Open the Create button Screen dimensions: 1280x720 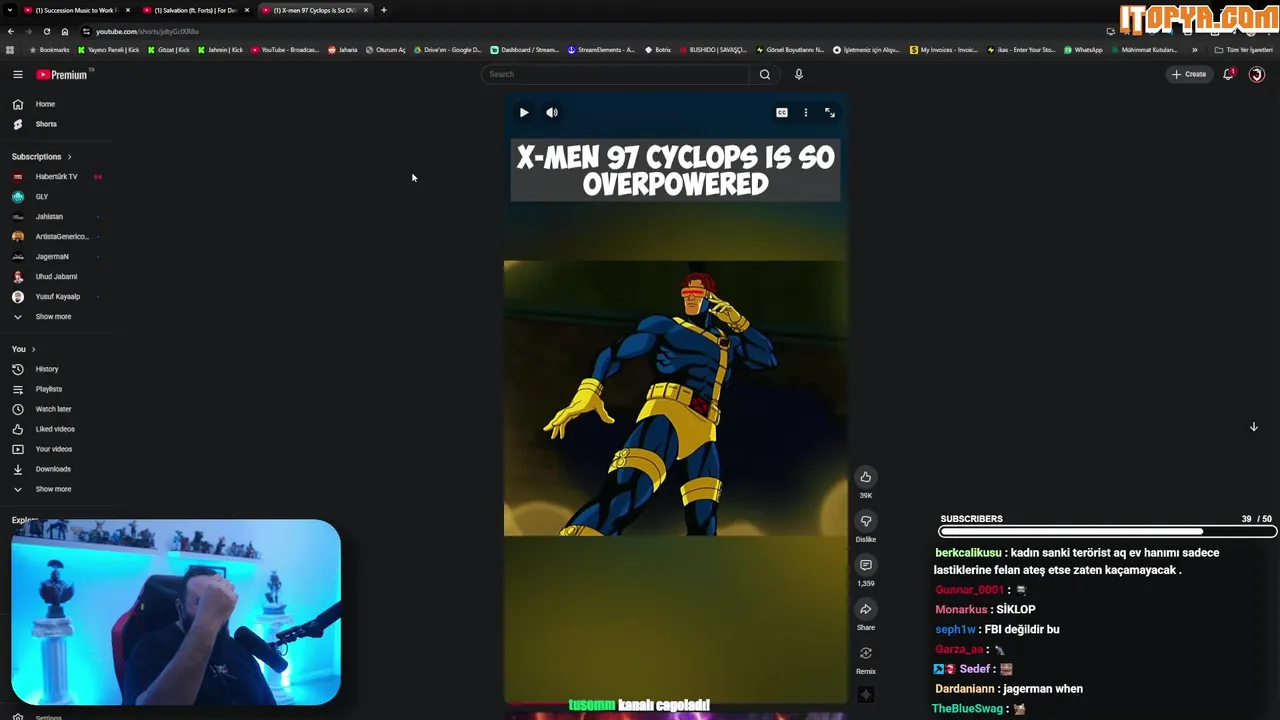coord(1189,74)
